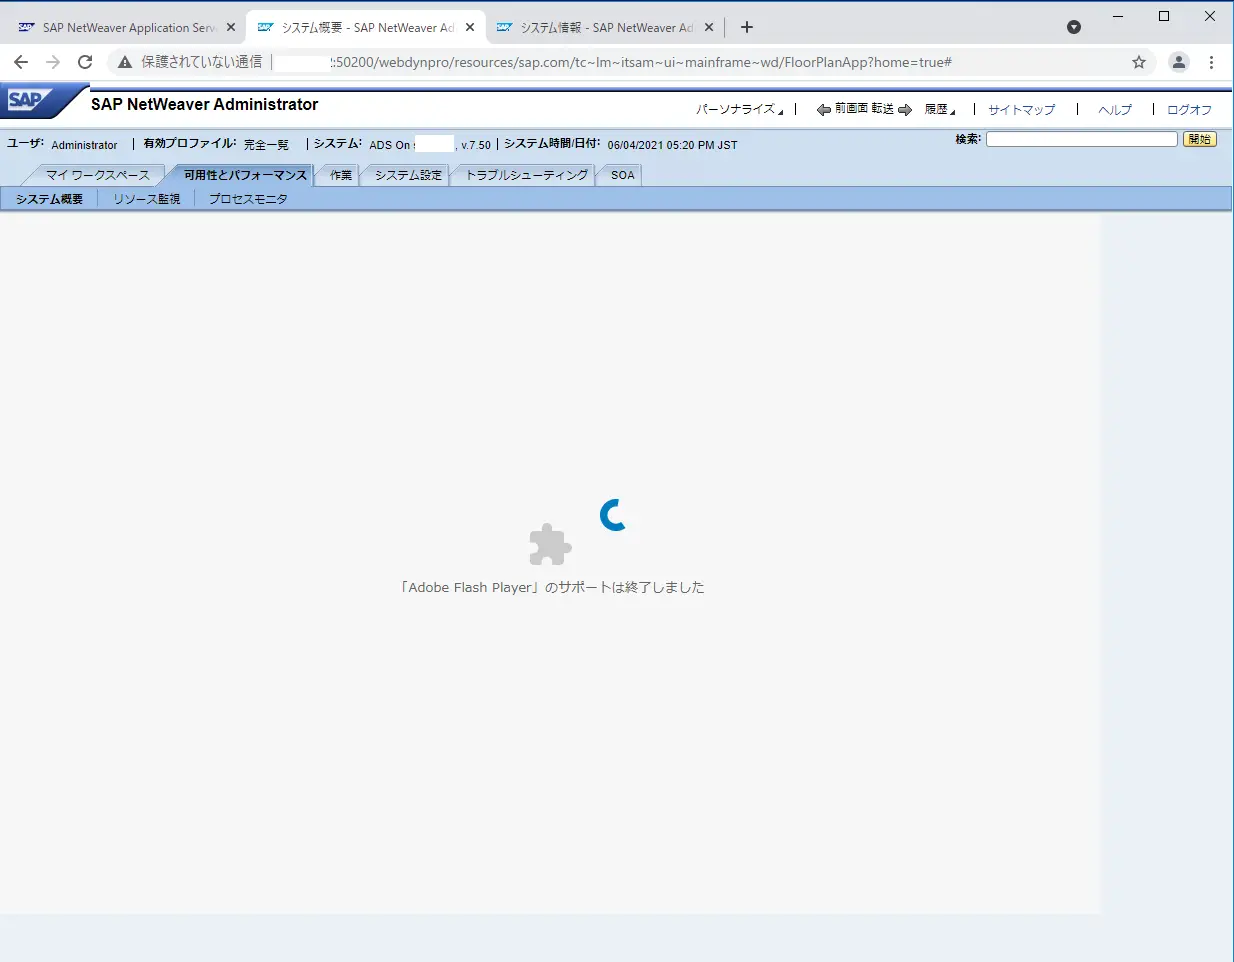Minimize the browser window
Viewport: 1234px width, 962px height.
[x=1118, y=16]
